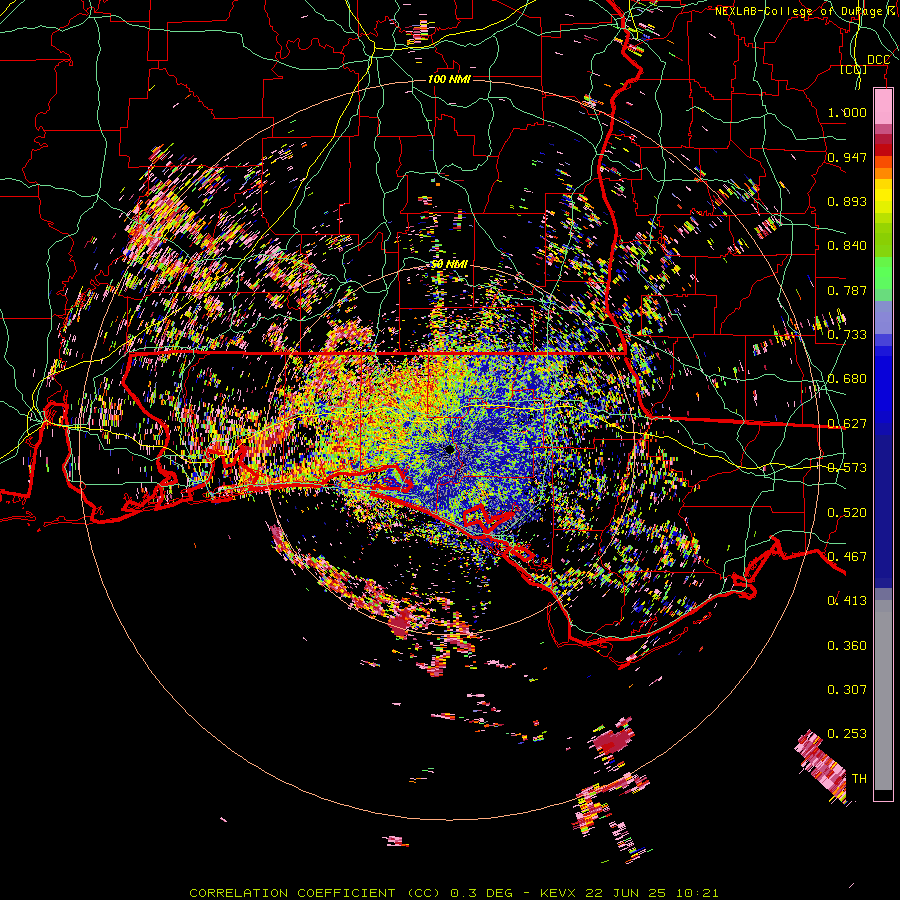Click the 0.520 legend value

point(847,513)
